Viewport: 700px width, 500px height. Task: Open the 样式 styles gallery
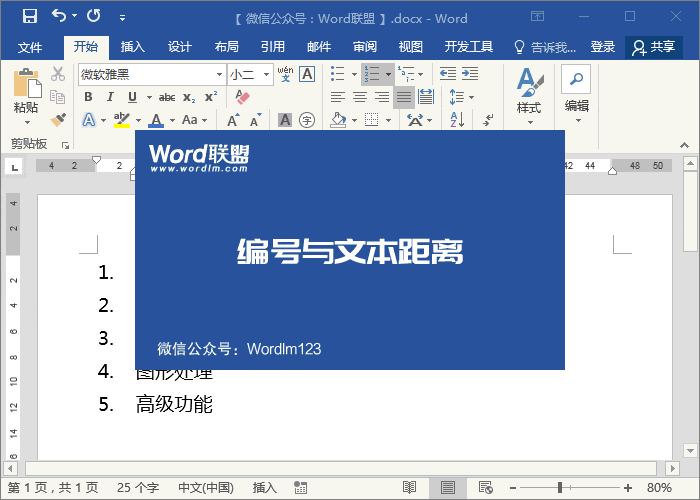coord(529,96)
